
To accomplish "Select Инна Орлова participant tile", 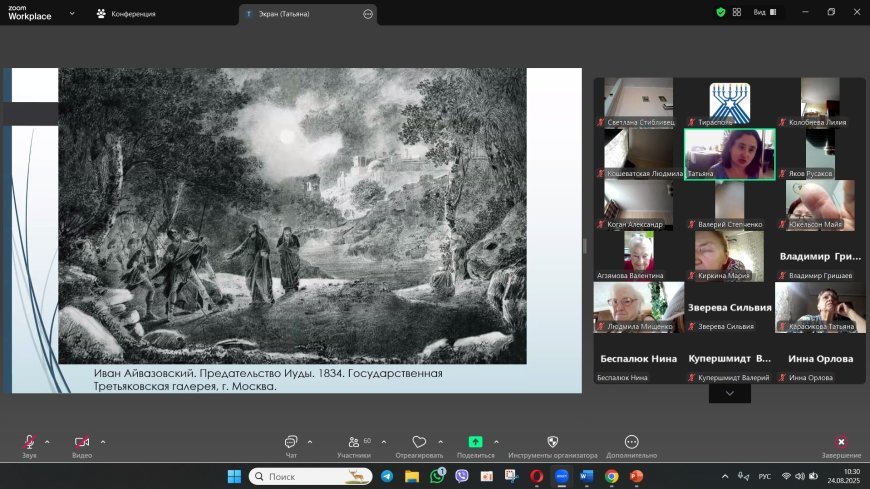I will tap(820, 359).
